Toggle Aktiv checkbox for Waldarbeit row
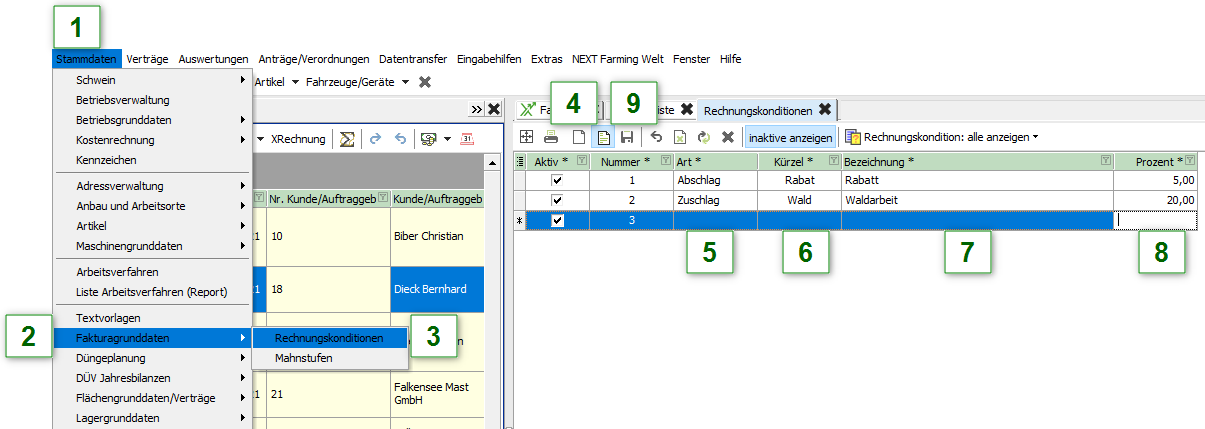The width and height of the screenshot is (1205, 429). [558, 201]
